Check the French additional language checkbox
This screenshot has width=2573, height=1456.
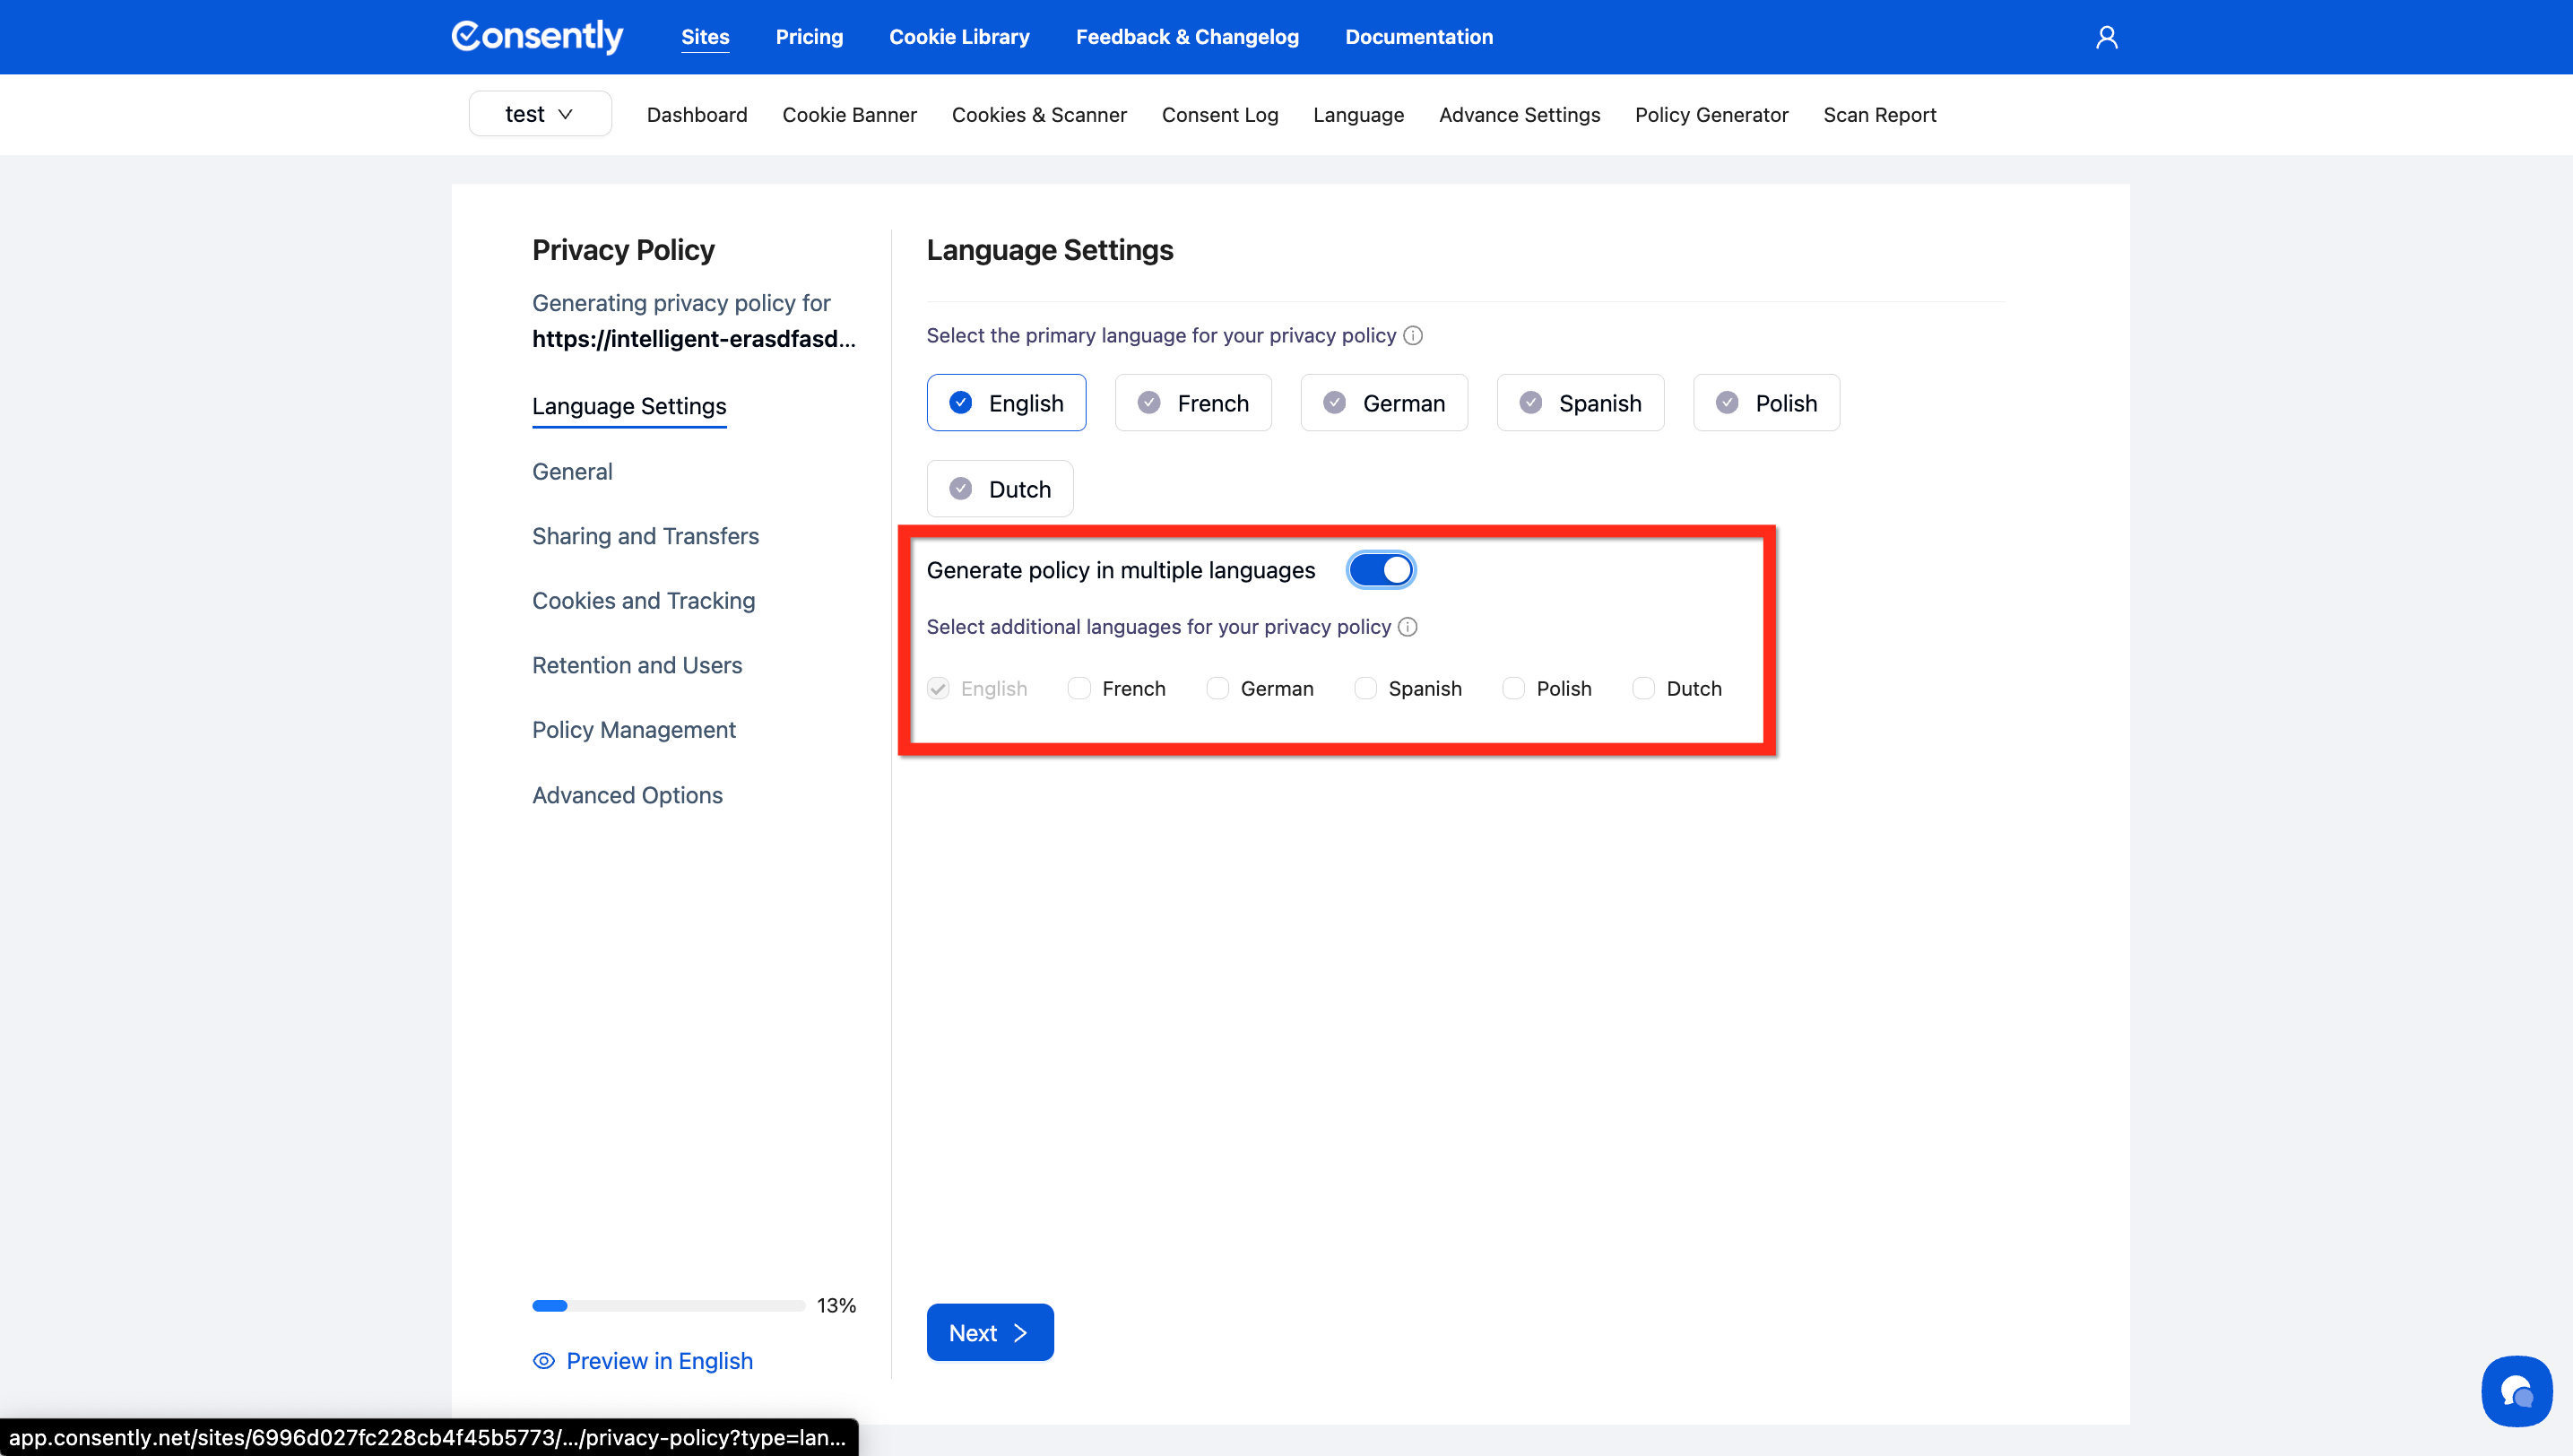(x=1078, y=689)
